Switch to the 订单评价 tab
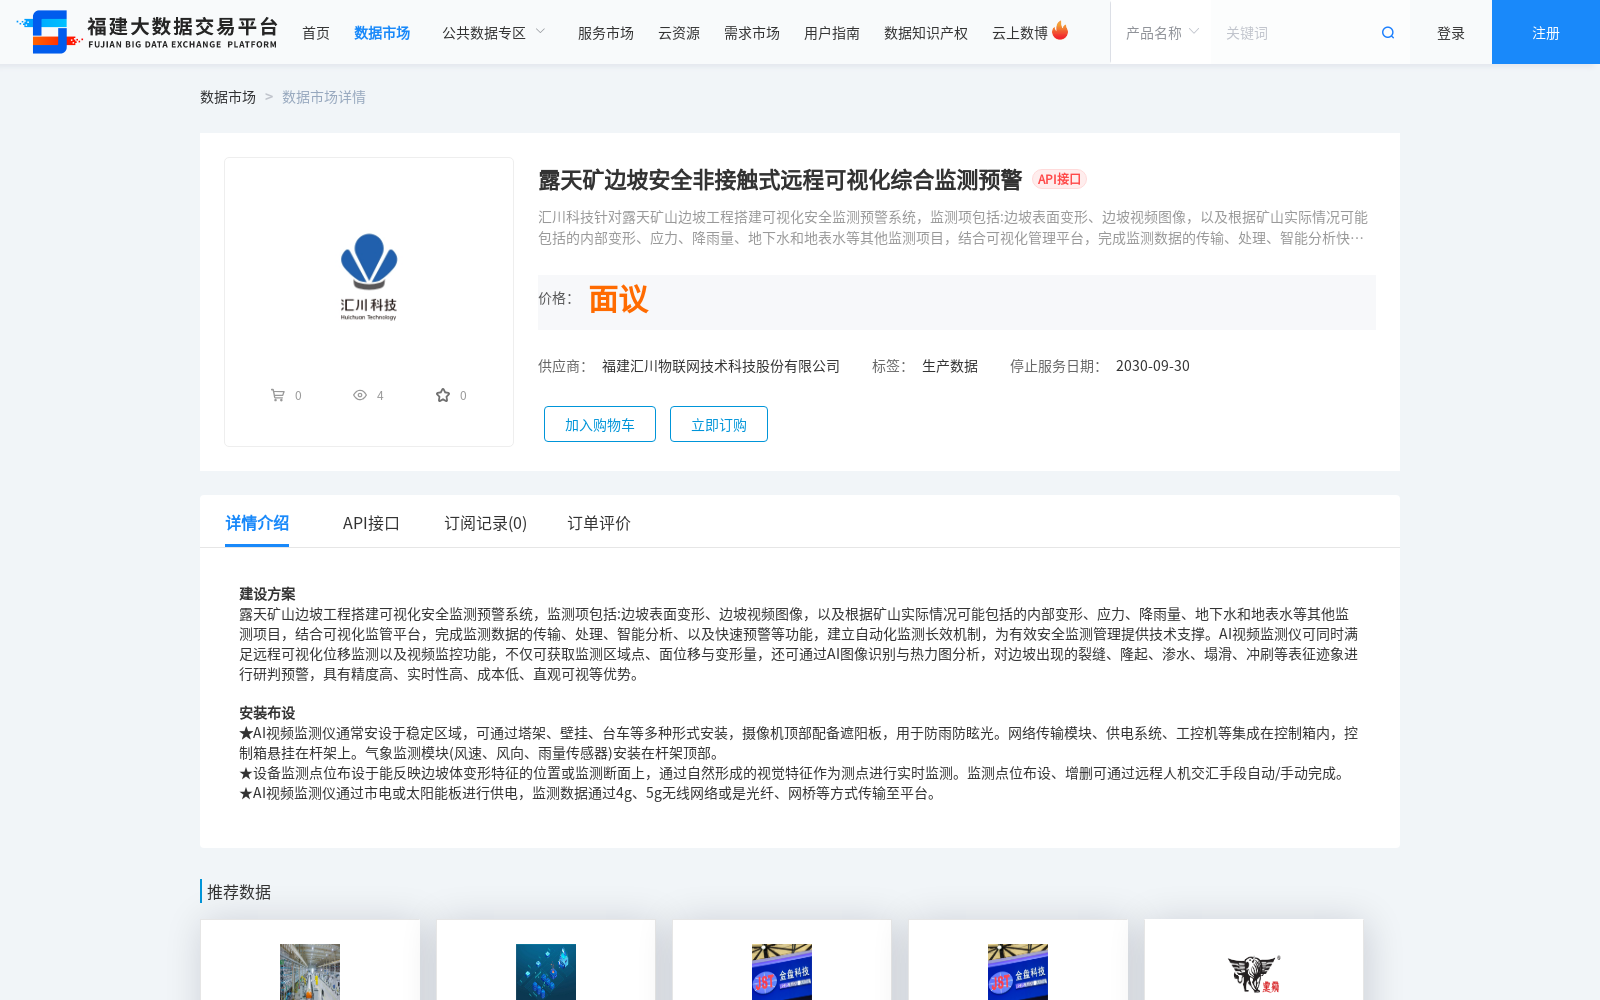Screen dimensions: 1600x1000 click(599, 523)
